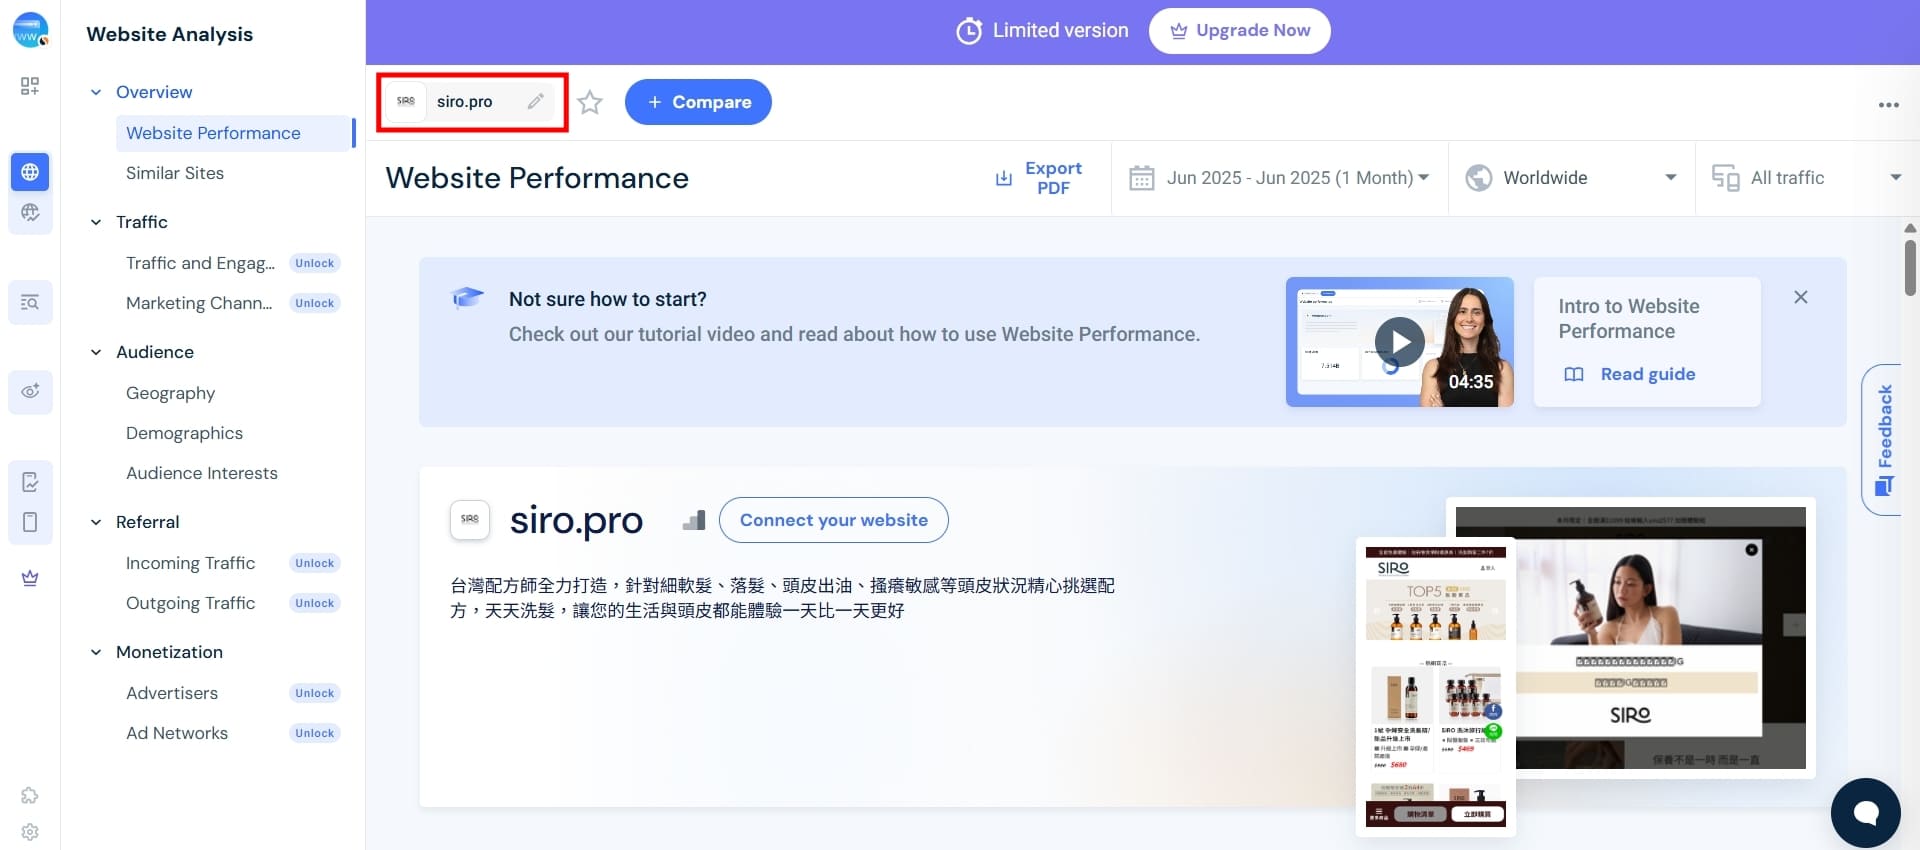Click the bar-chart rank icon beside siro.pro
1920x850 pixels.
[x=694, y=520]
